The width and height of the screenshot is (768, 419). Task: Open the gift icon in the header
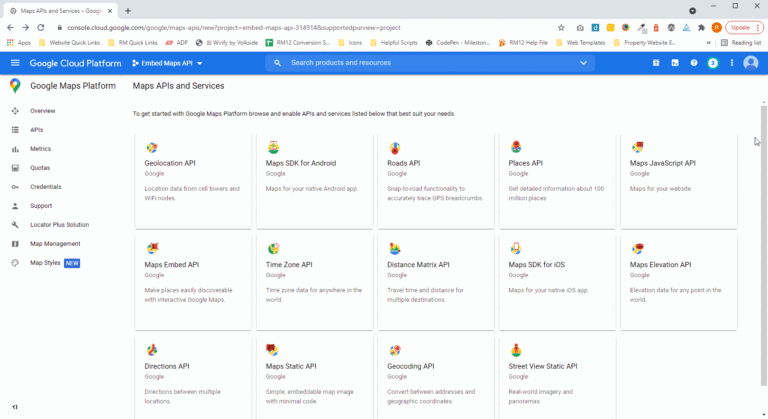point(656,63)
